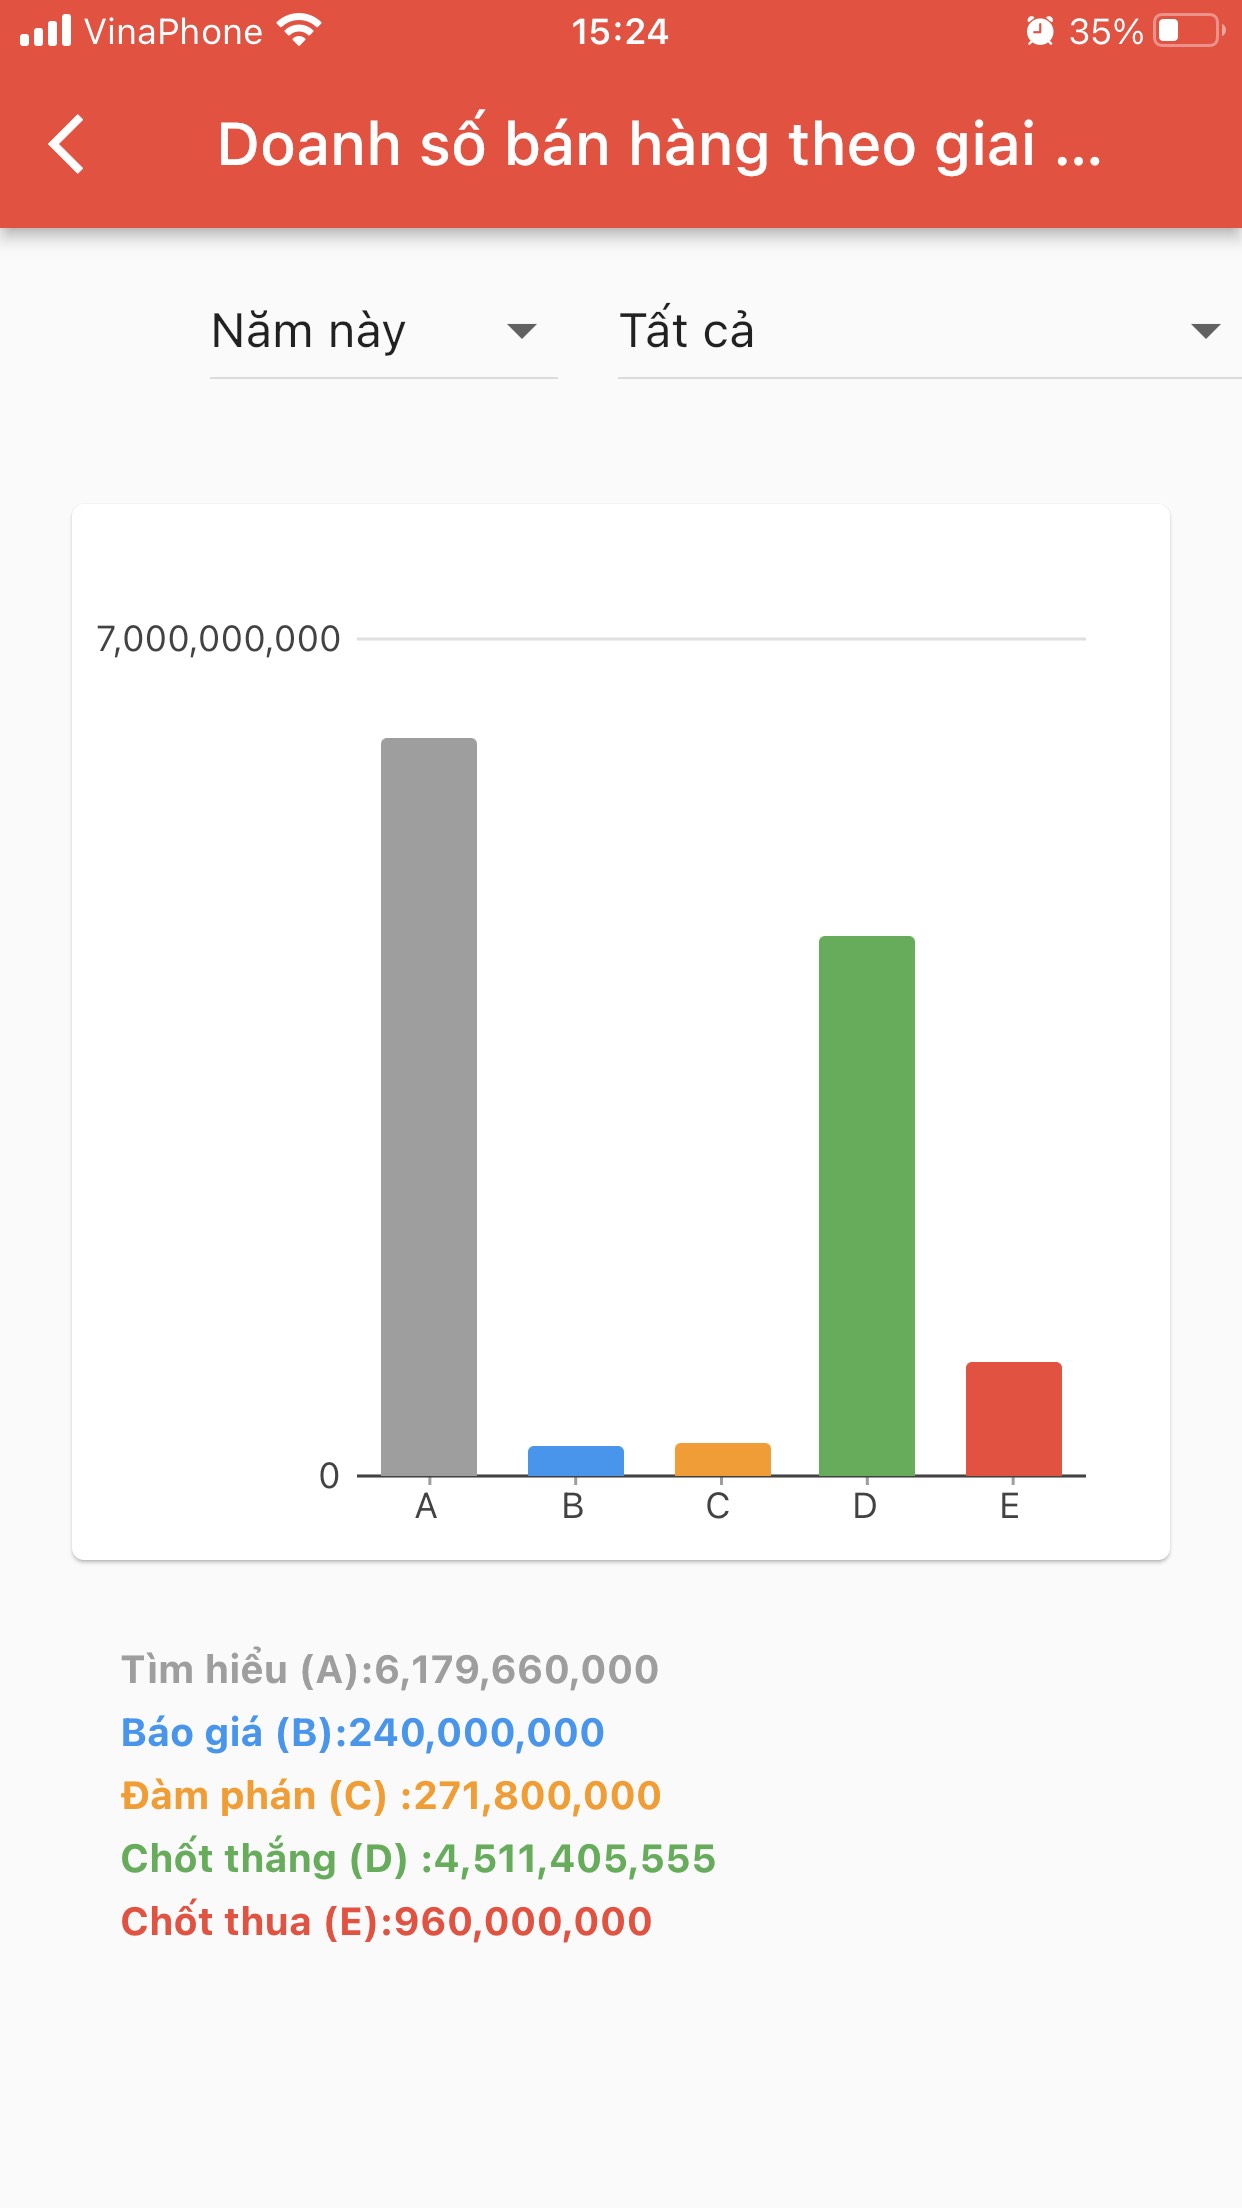Select the gray bar A in chart
The height and width of the screenshot is (2208, 1242).
coord(429,1105)
